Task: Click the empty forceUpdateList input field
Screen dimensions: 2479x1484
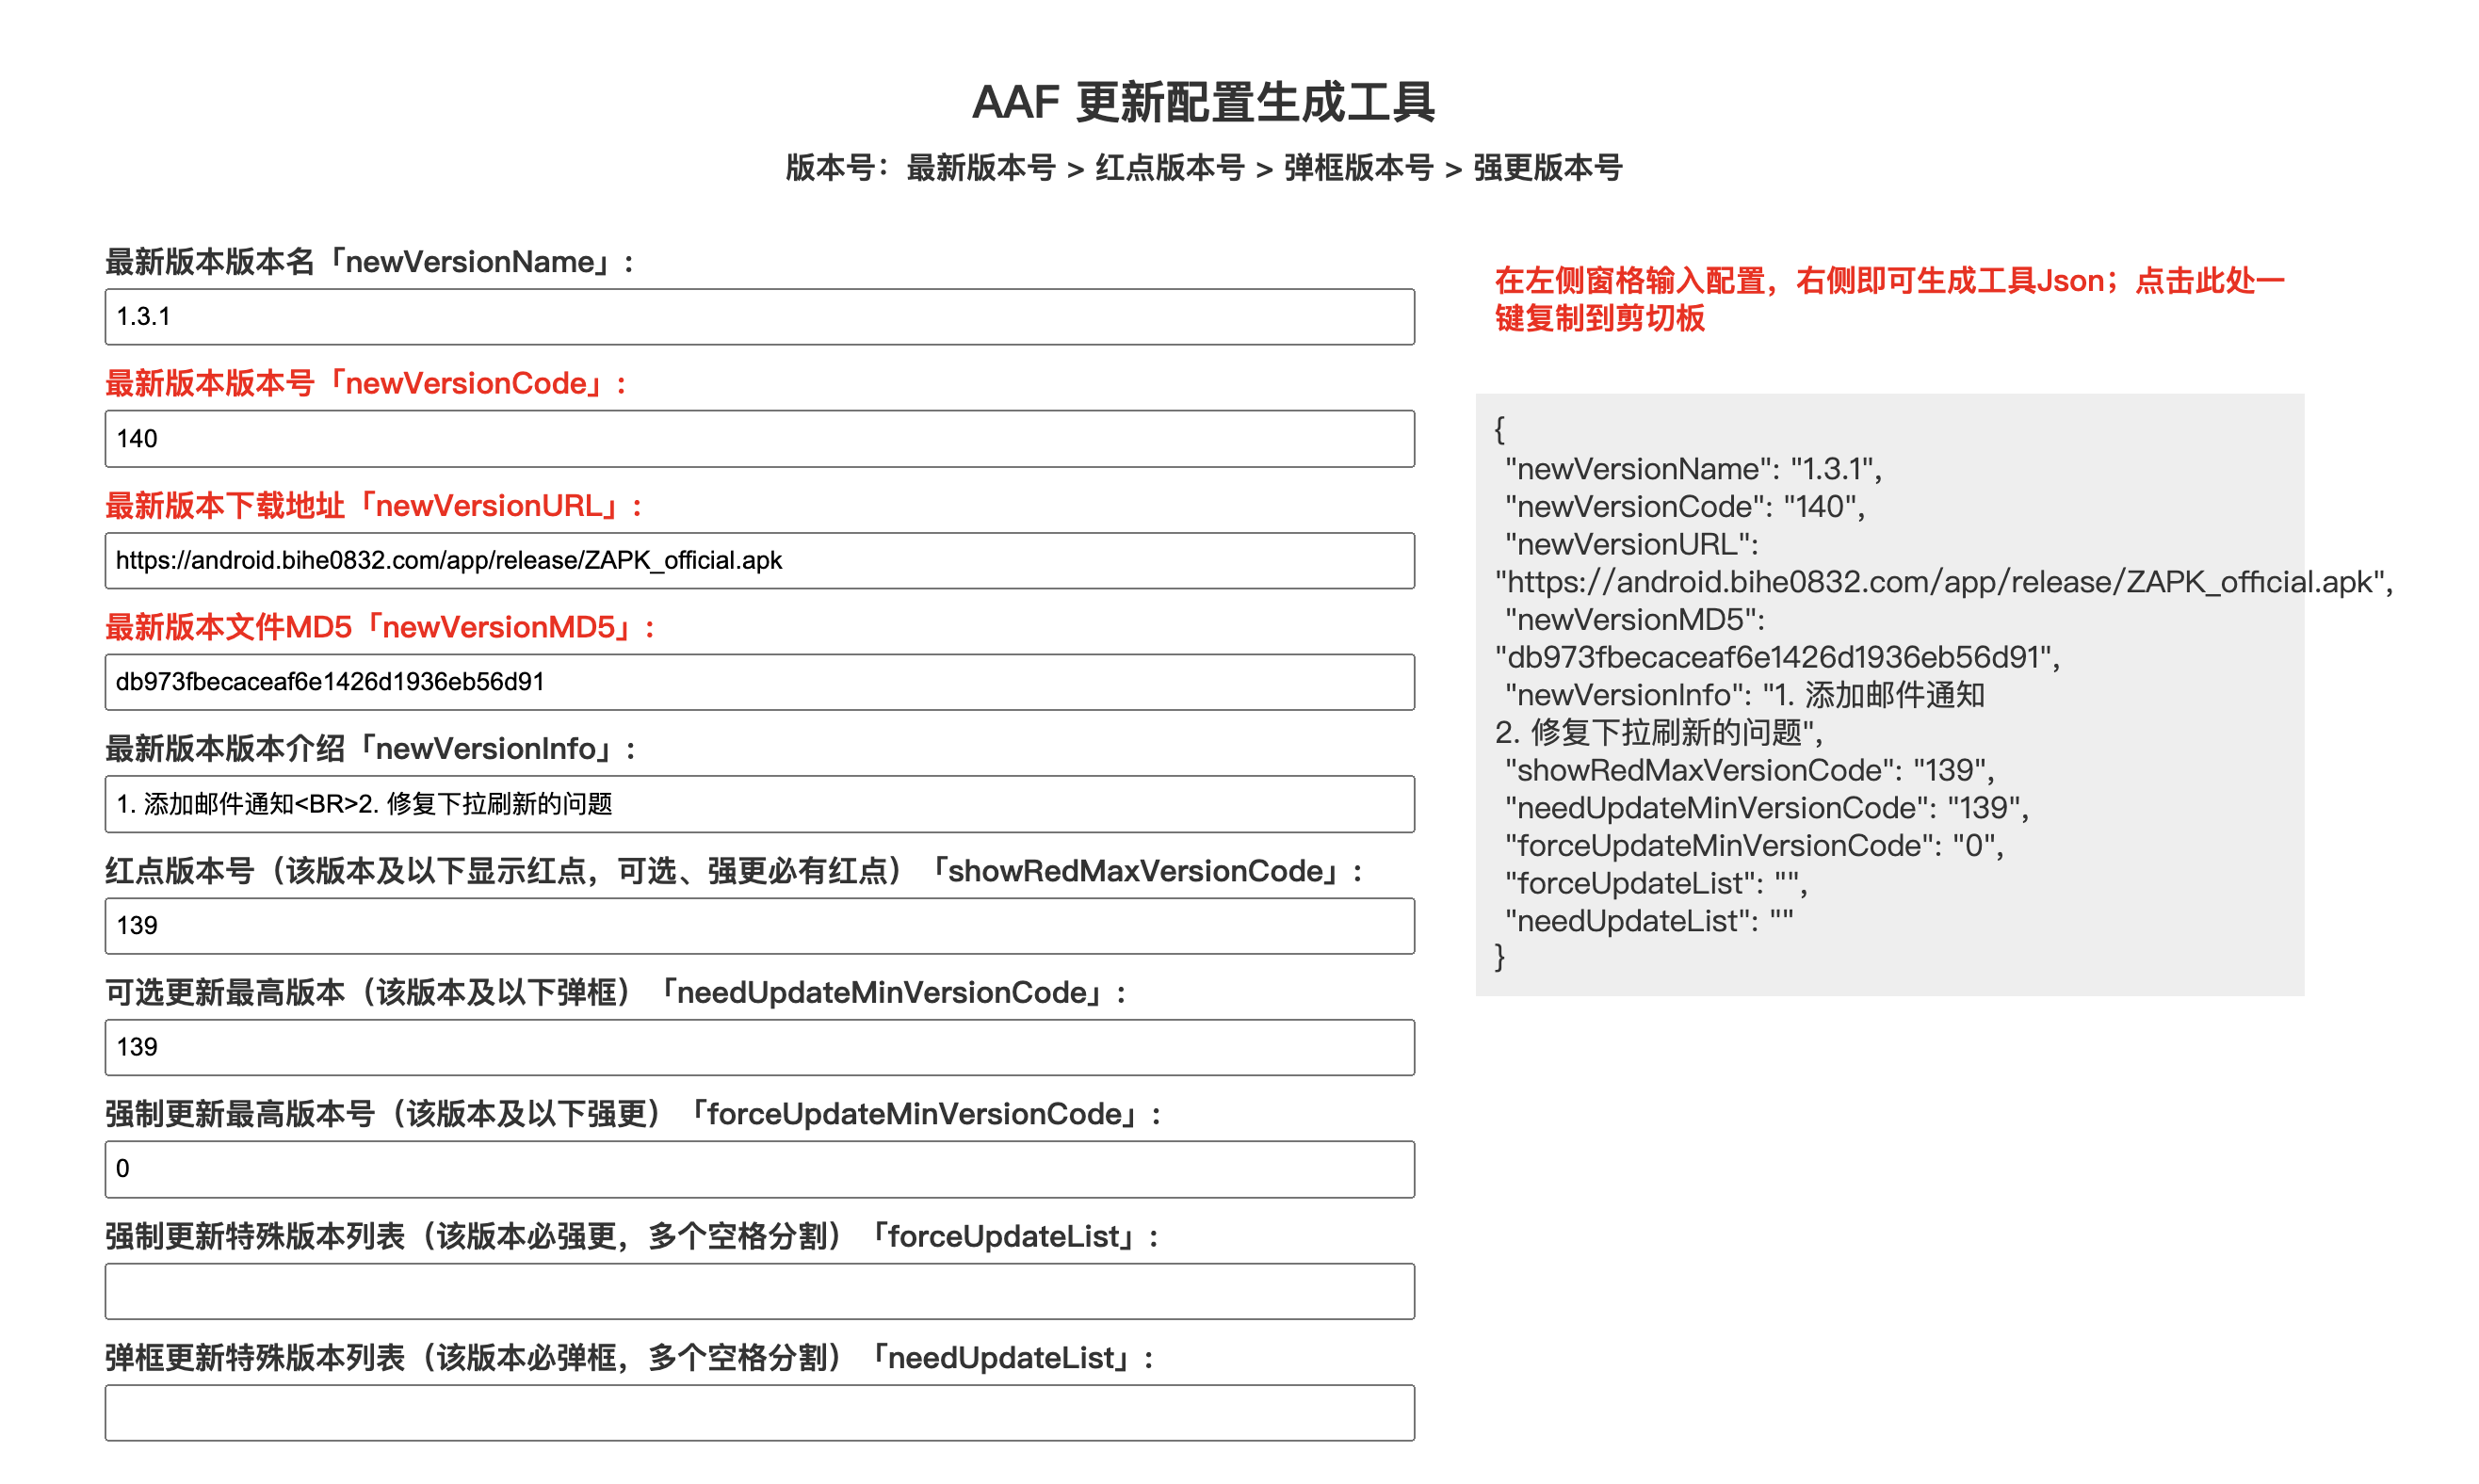Action: [759, 1291]
